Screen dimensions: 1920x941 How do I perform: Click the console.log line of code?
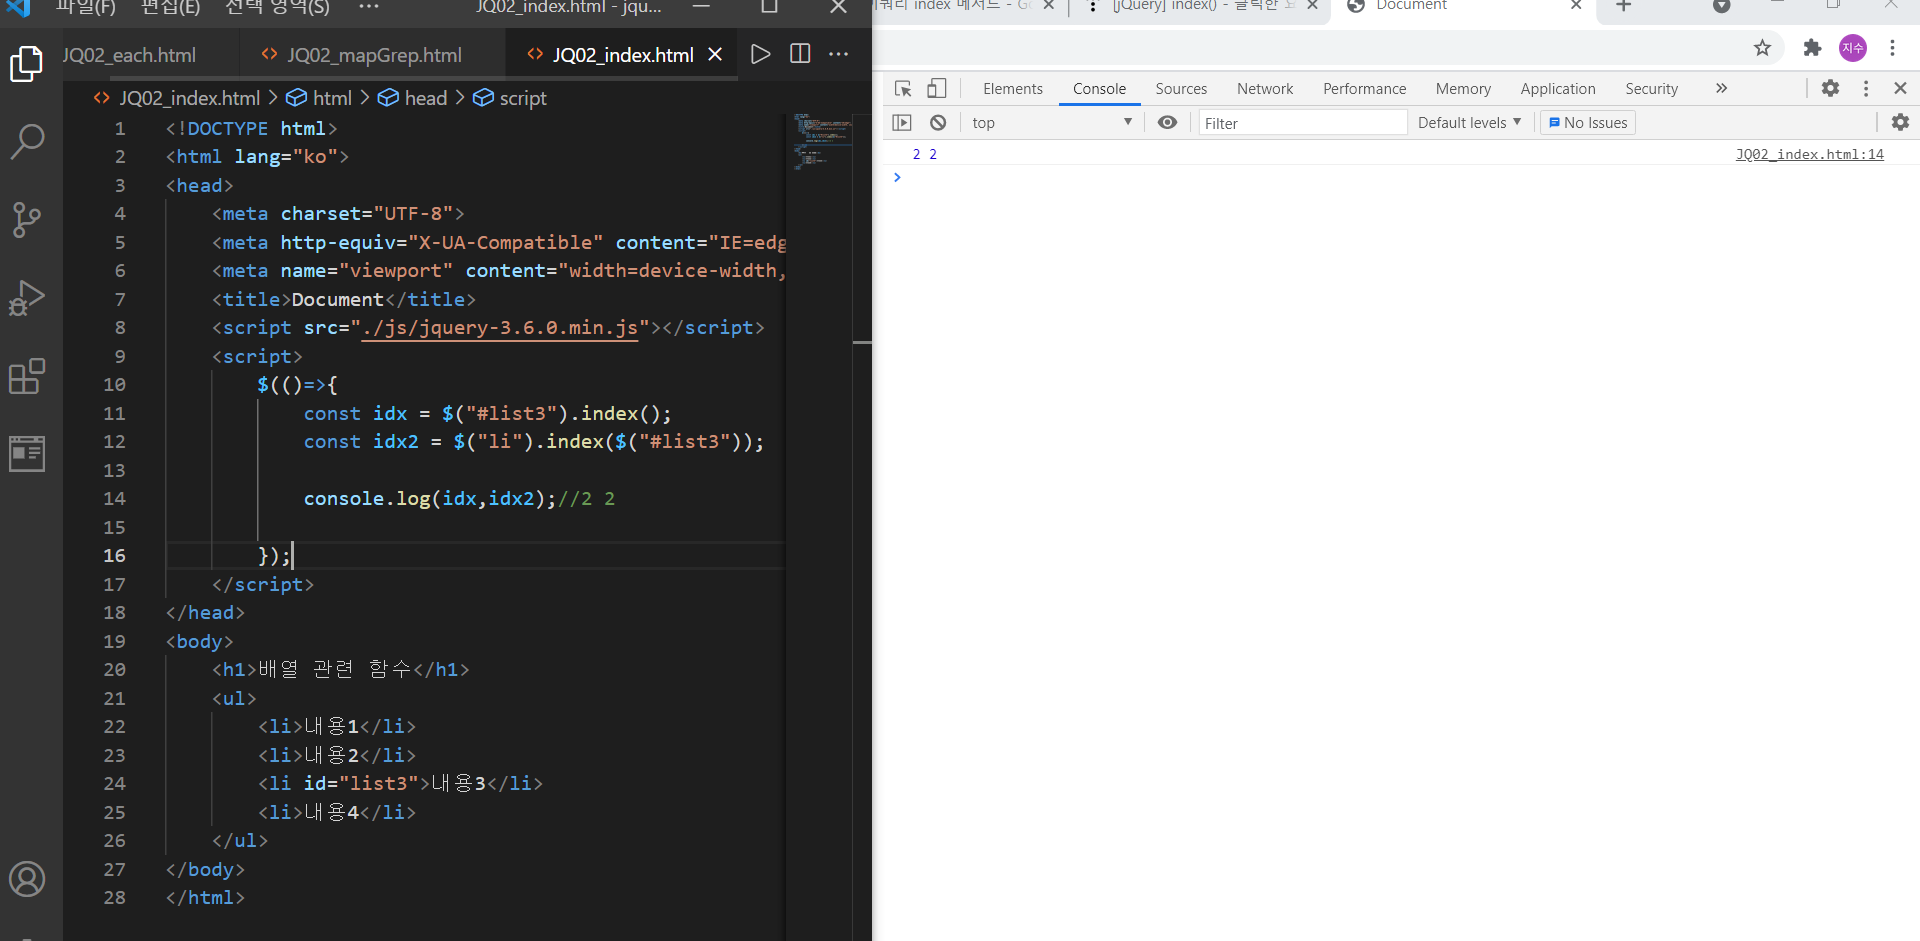click(x=459, y=498)
